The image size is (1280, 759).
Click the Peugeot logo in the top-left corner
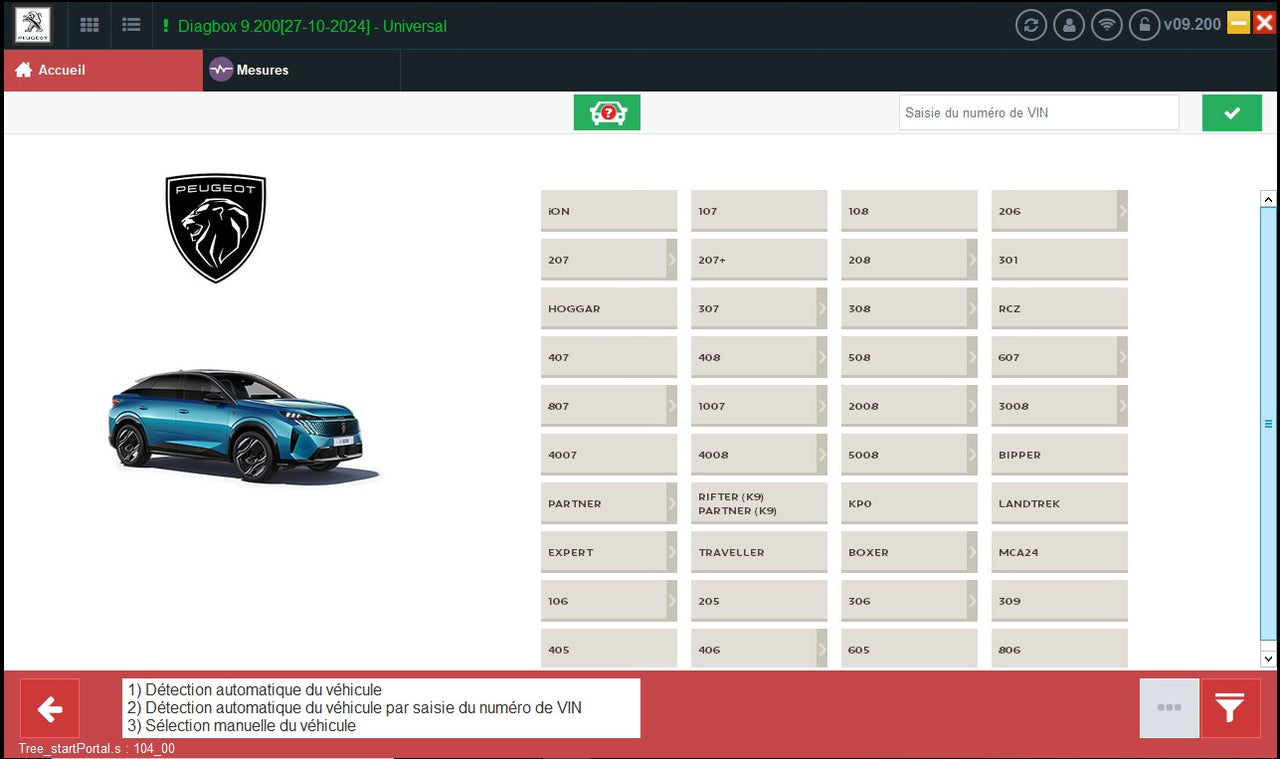click(x=33, y=24)
